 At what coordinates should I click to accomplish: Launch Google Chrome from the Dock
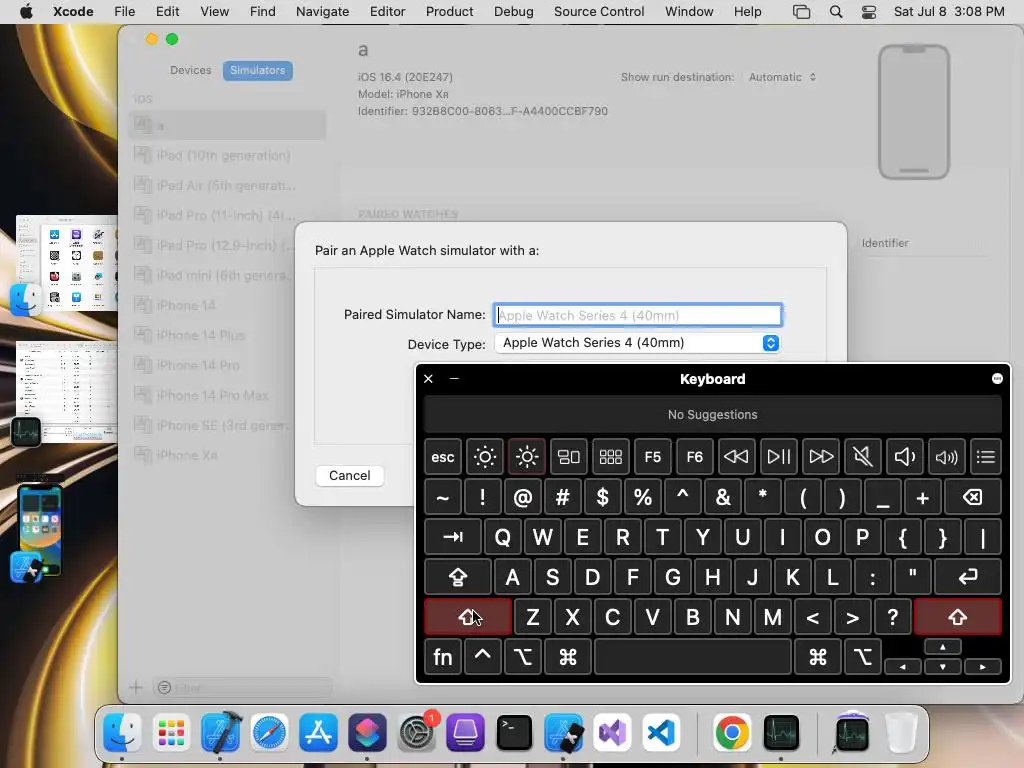(x=731, y=733)
